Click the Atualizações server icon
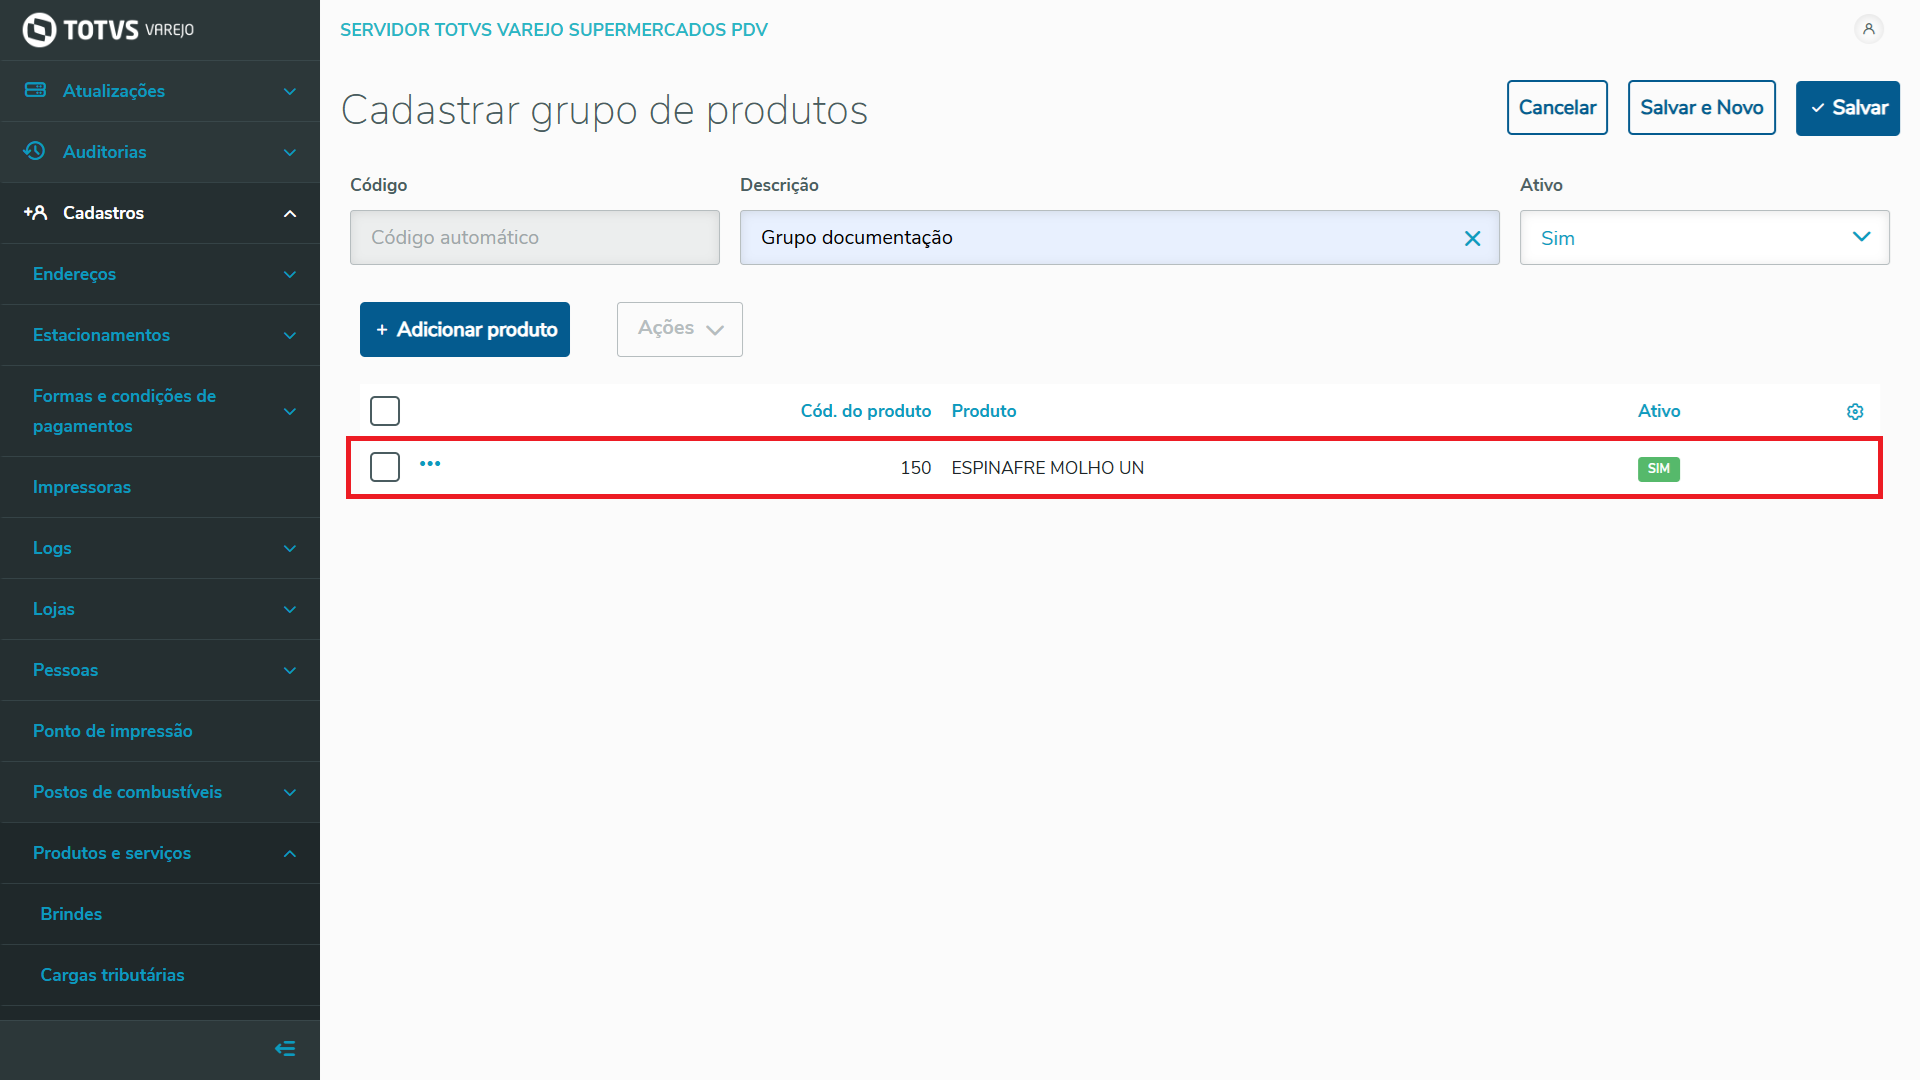 coord(35,90)
